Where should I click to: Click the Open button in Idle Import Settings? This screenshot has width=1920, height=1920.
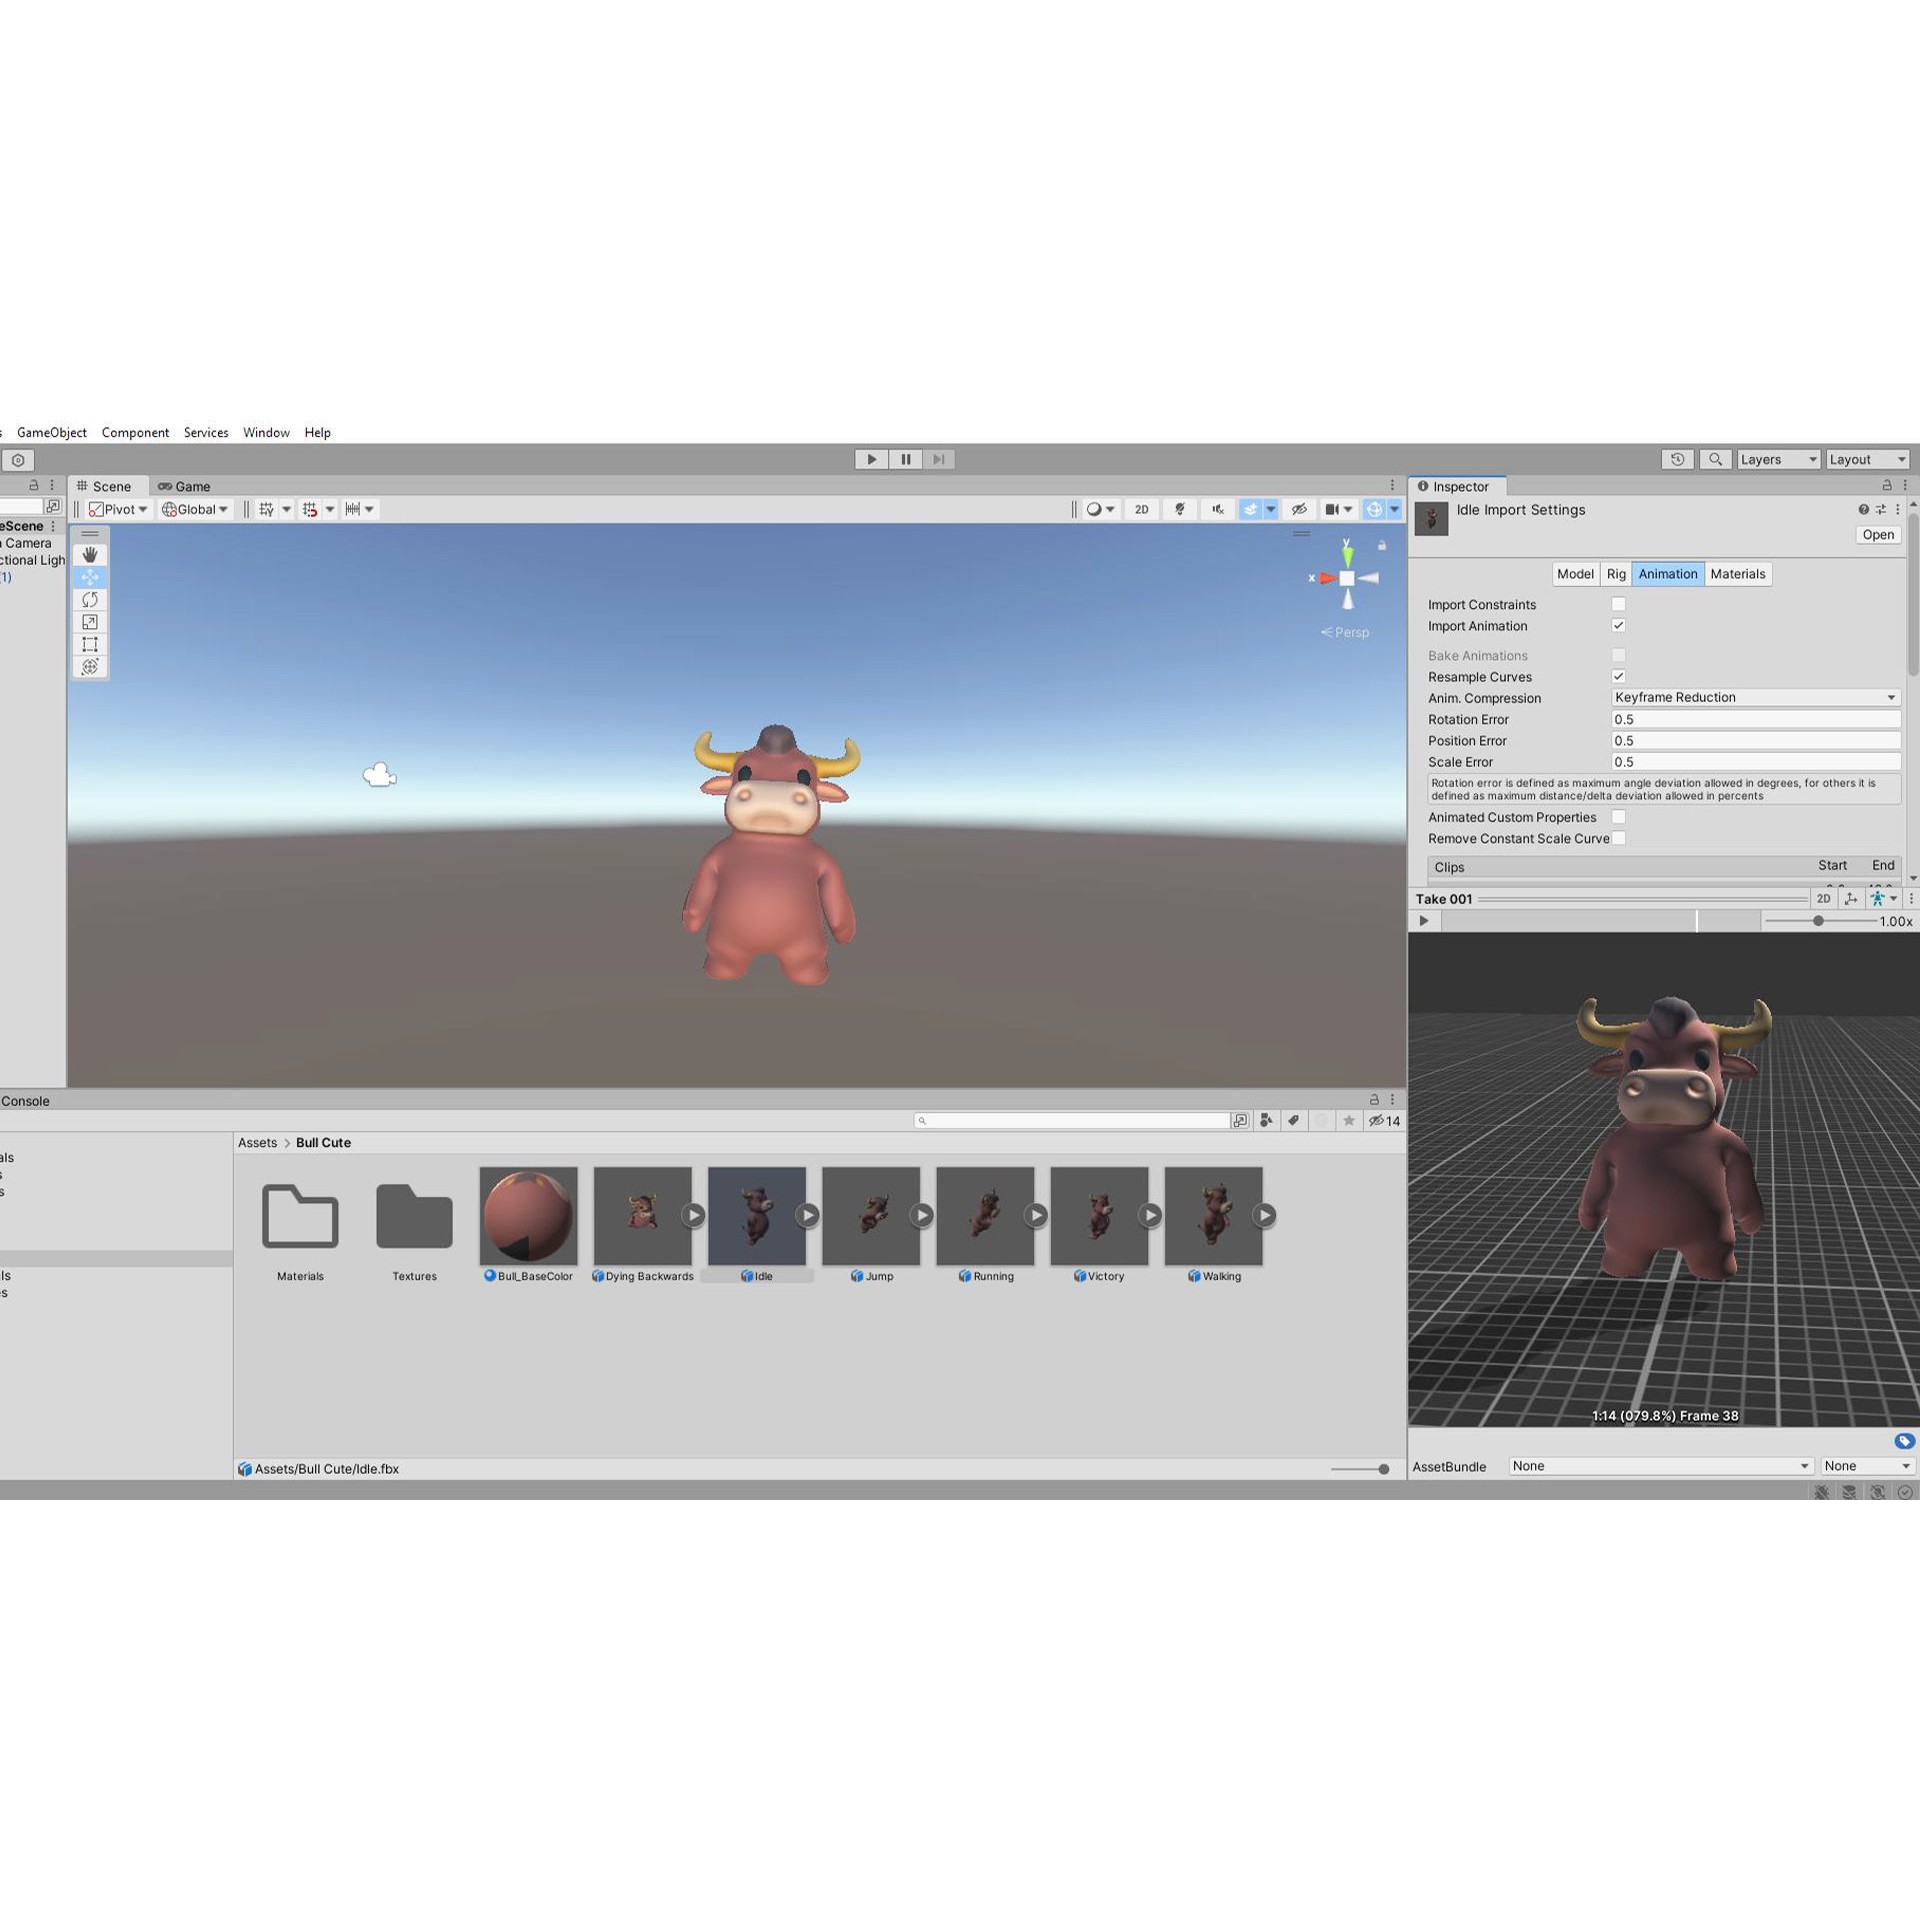point(1877,534)
